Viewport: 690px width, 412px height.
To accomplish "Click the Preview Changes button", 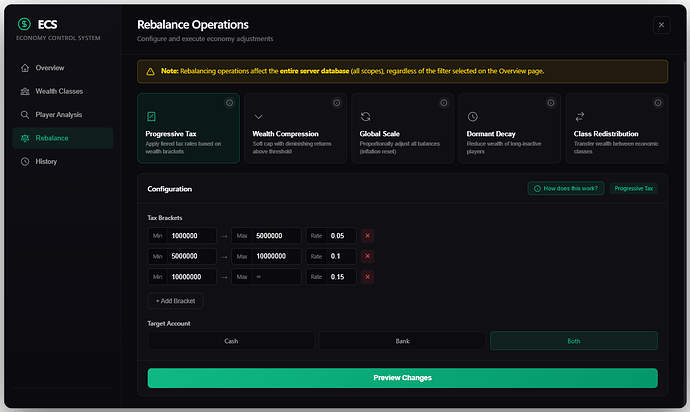I will point(402,378).
